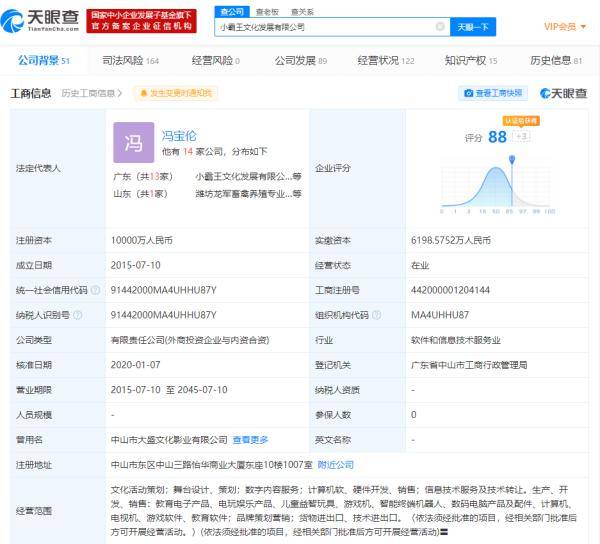600x544 pixels.
Task: Open 冯宝伦 legal representative link
Action: click(x=179, y=135)
